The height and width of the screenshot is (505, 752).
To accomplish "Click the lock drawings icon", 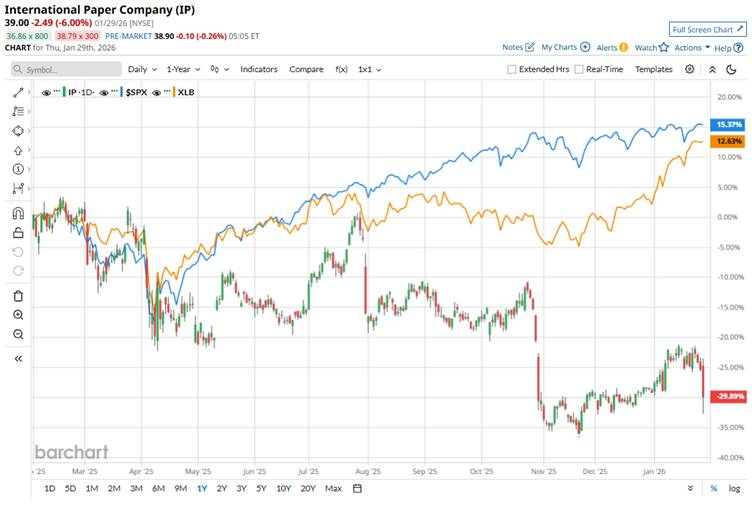I will coord(18,232).
